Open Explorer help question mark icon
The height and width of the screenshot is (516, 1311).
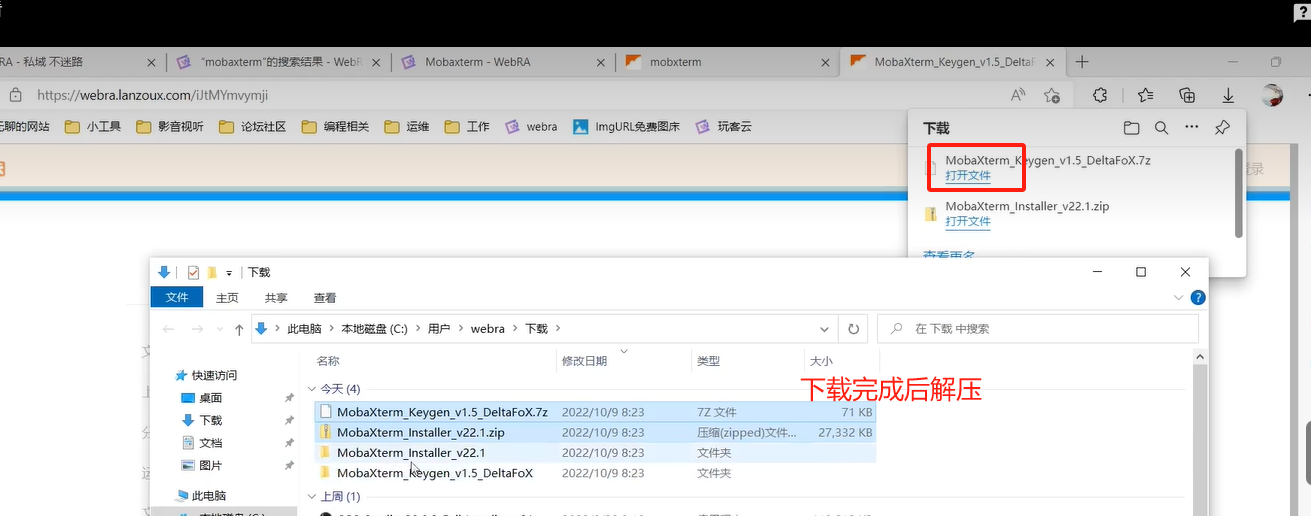(1198, 298)
